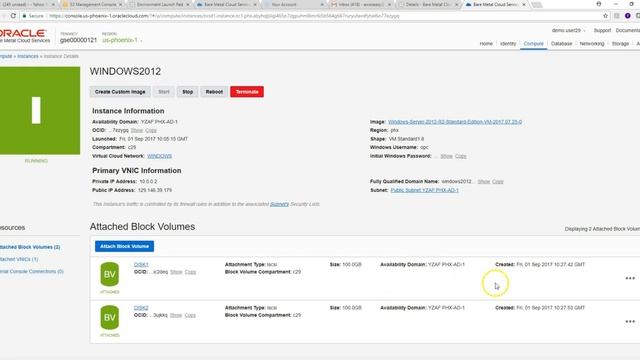Open the Storage navigation menu
The height and width of the screenshot is (360, 640).
[x=620, y=44]
